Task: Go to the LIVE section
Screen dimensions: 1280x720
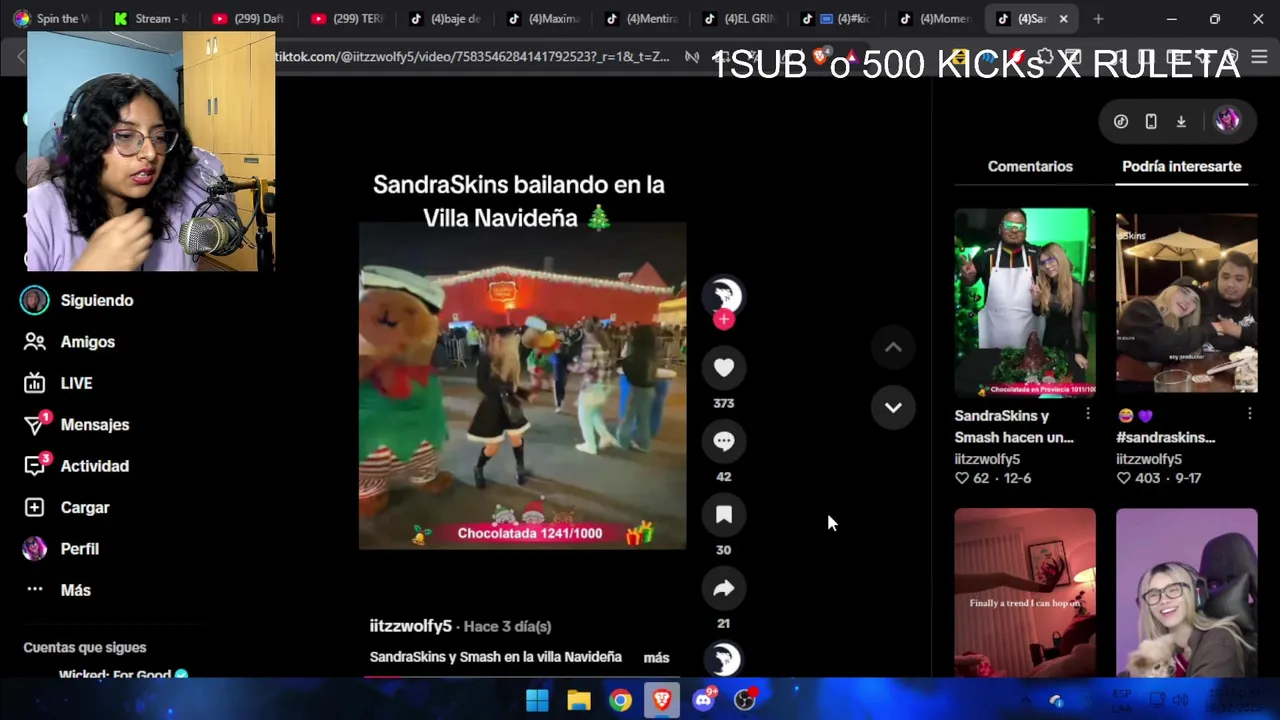Action: click(58, 383)
